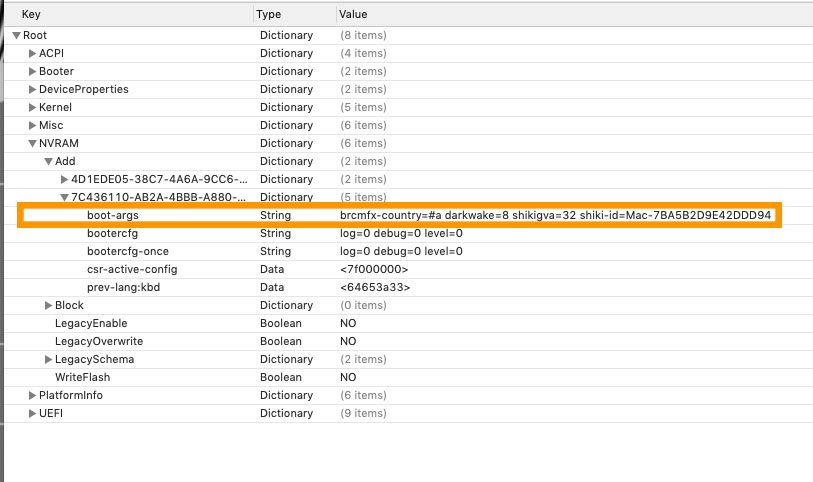
Task: Click the LegacyEnable NO boolean value
Action: pyautogui.click(x=348, y=323)
